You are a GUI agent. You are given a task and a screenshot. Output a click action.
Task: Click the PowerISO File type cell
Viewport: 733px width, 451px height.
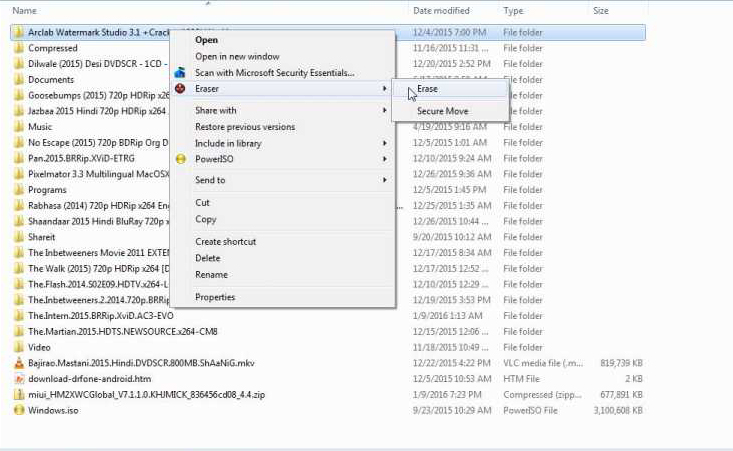point(530,410)
